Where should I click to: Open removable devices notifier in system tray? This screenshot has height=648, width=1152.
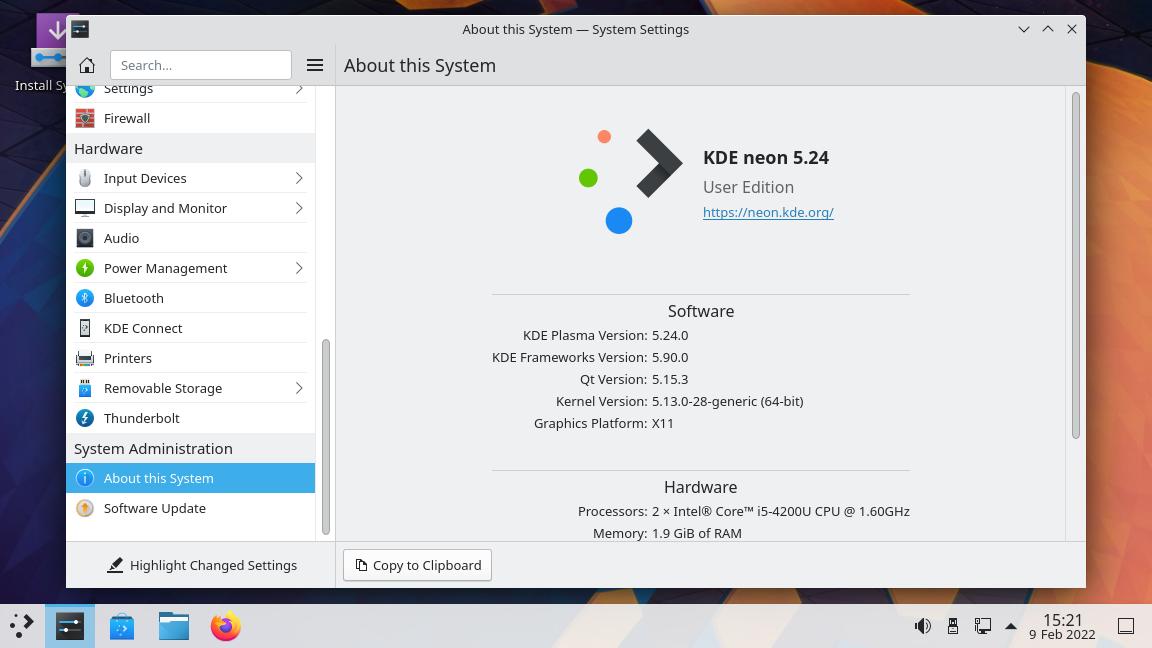tap(953, 626)
